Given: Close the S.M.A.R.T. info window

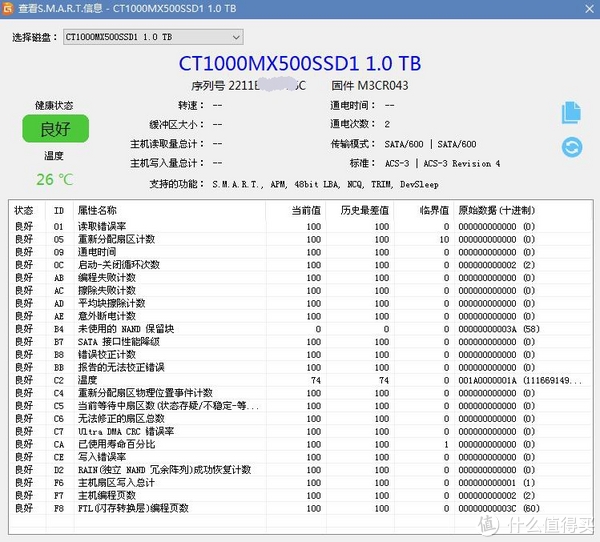Looking at the screenshot, I should [x=590, y=8].
